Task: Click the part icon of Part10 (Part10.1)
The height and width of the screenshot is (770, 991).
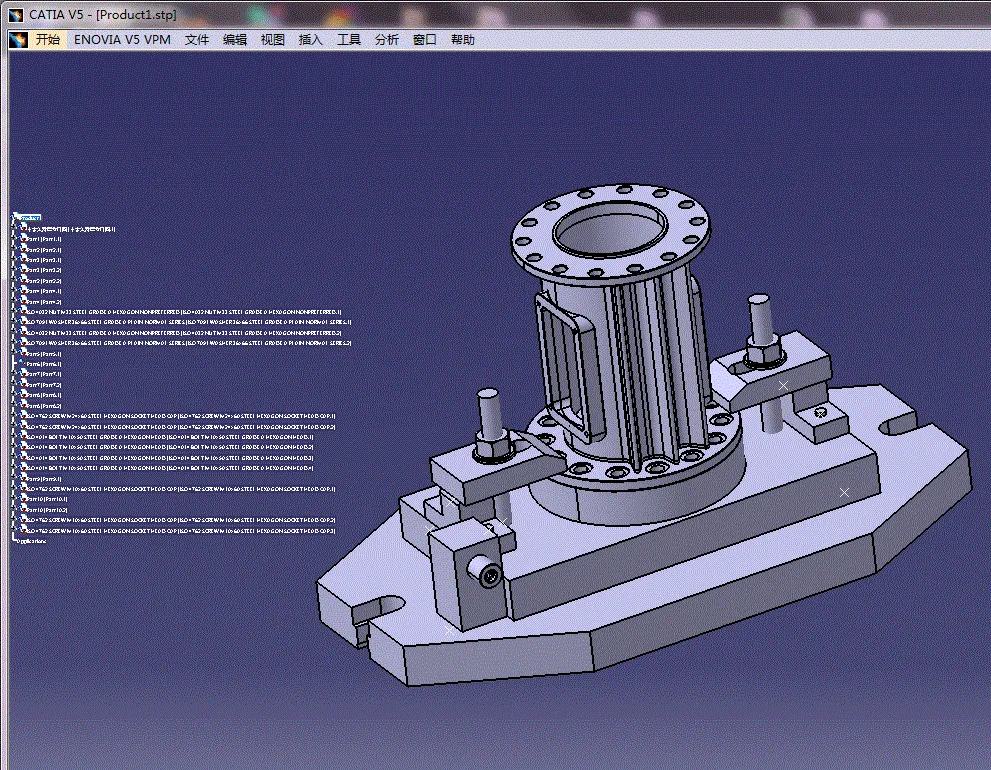Action: tap(23, 498)
